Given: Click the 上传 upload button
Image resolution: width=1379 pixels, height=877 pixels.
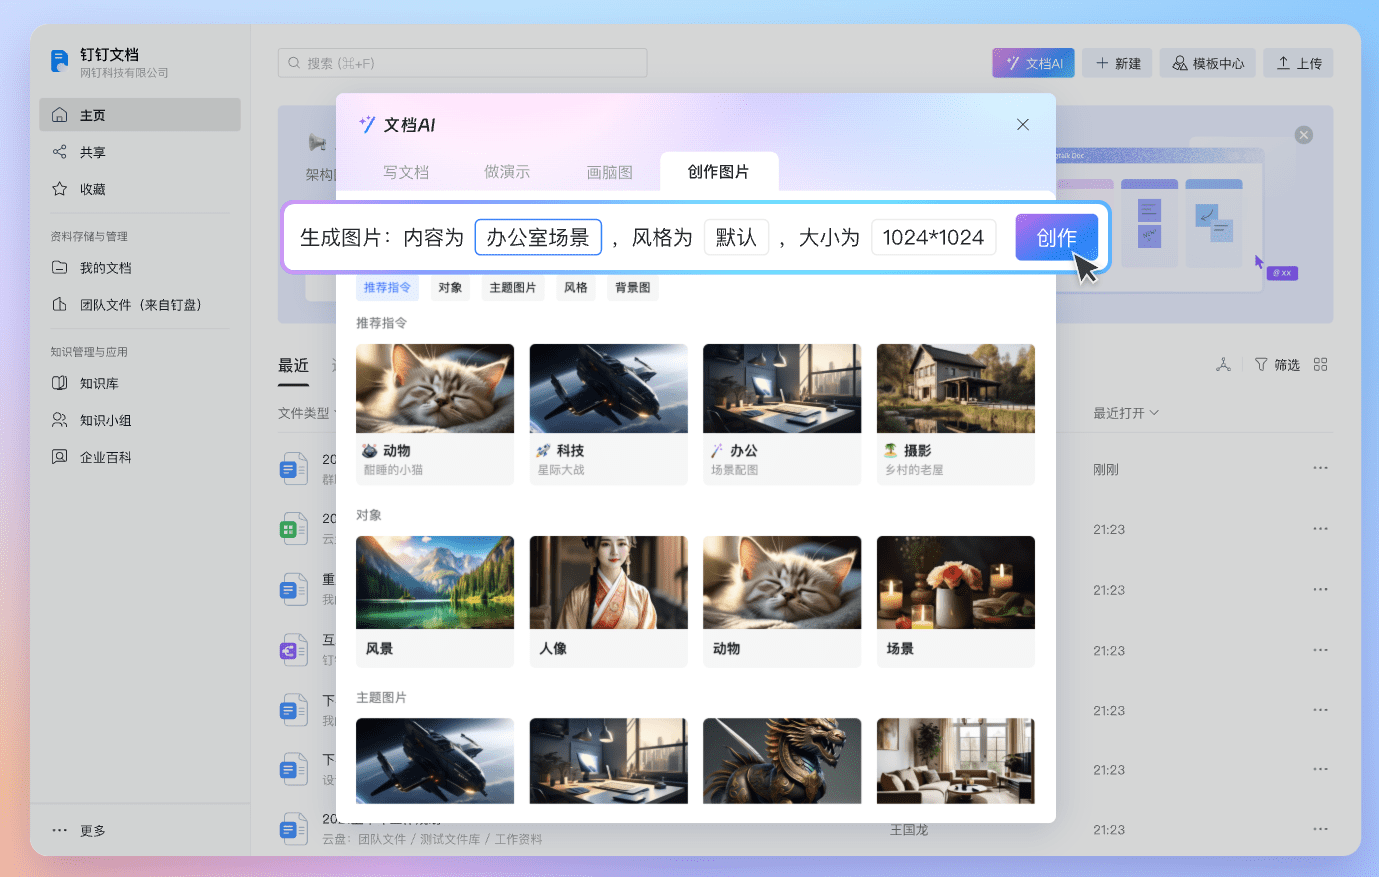Looking at the screenshot, I should point(1298,63).
